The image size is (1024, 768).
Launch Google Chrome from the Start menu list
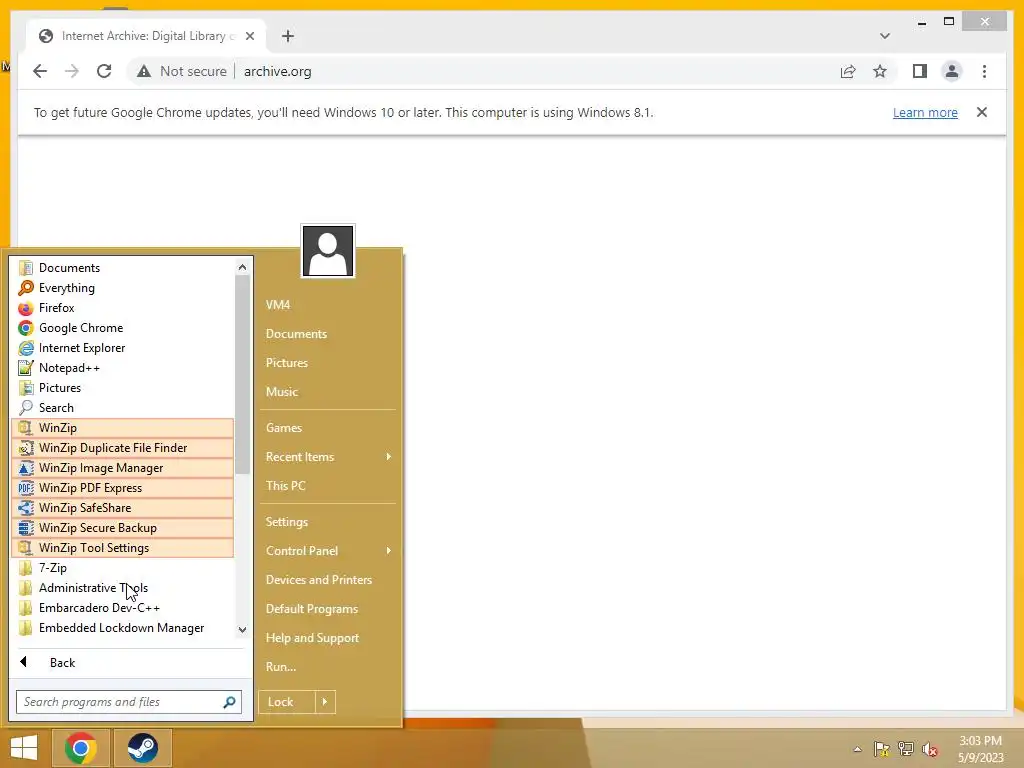(x=123, y=328)
